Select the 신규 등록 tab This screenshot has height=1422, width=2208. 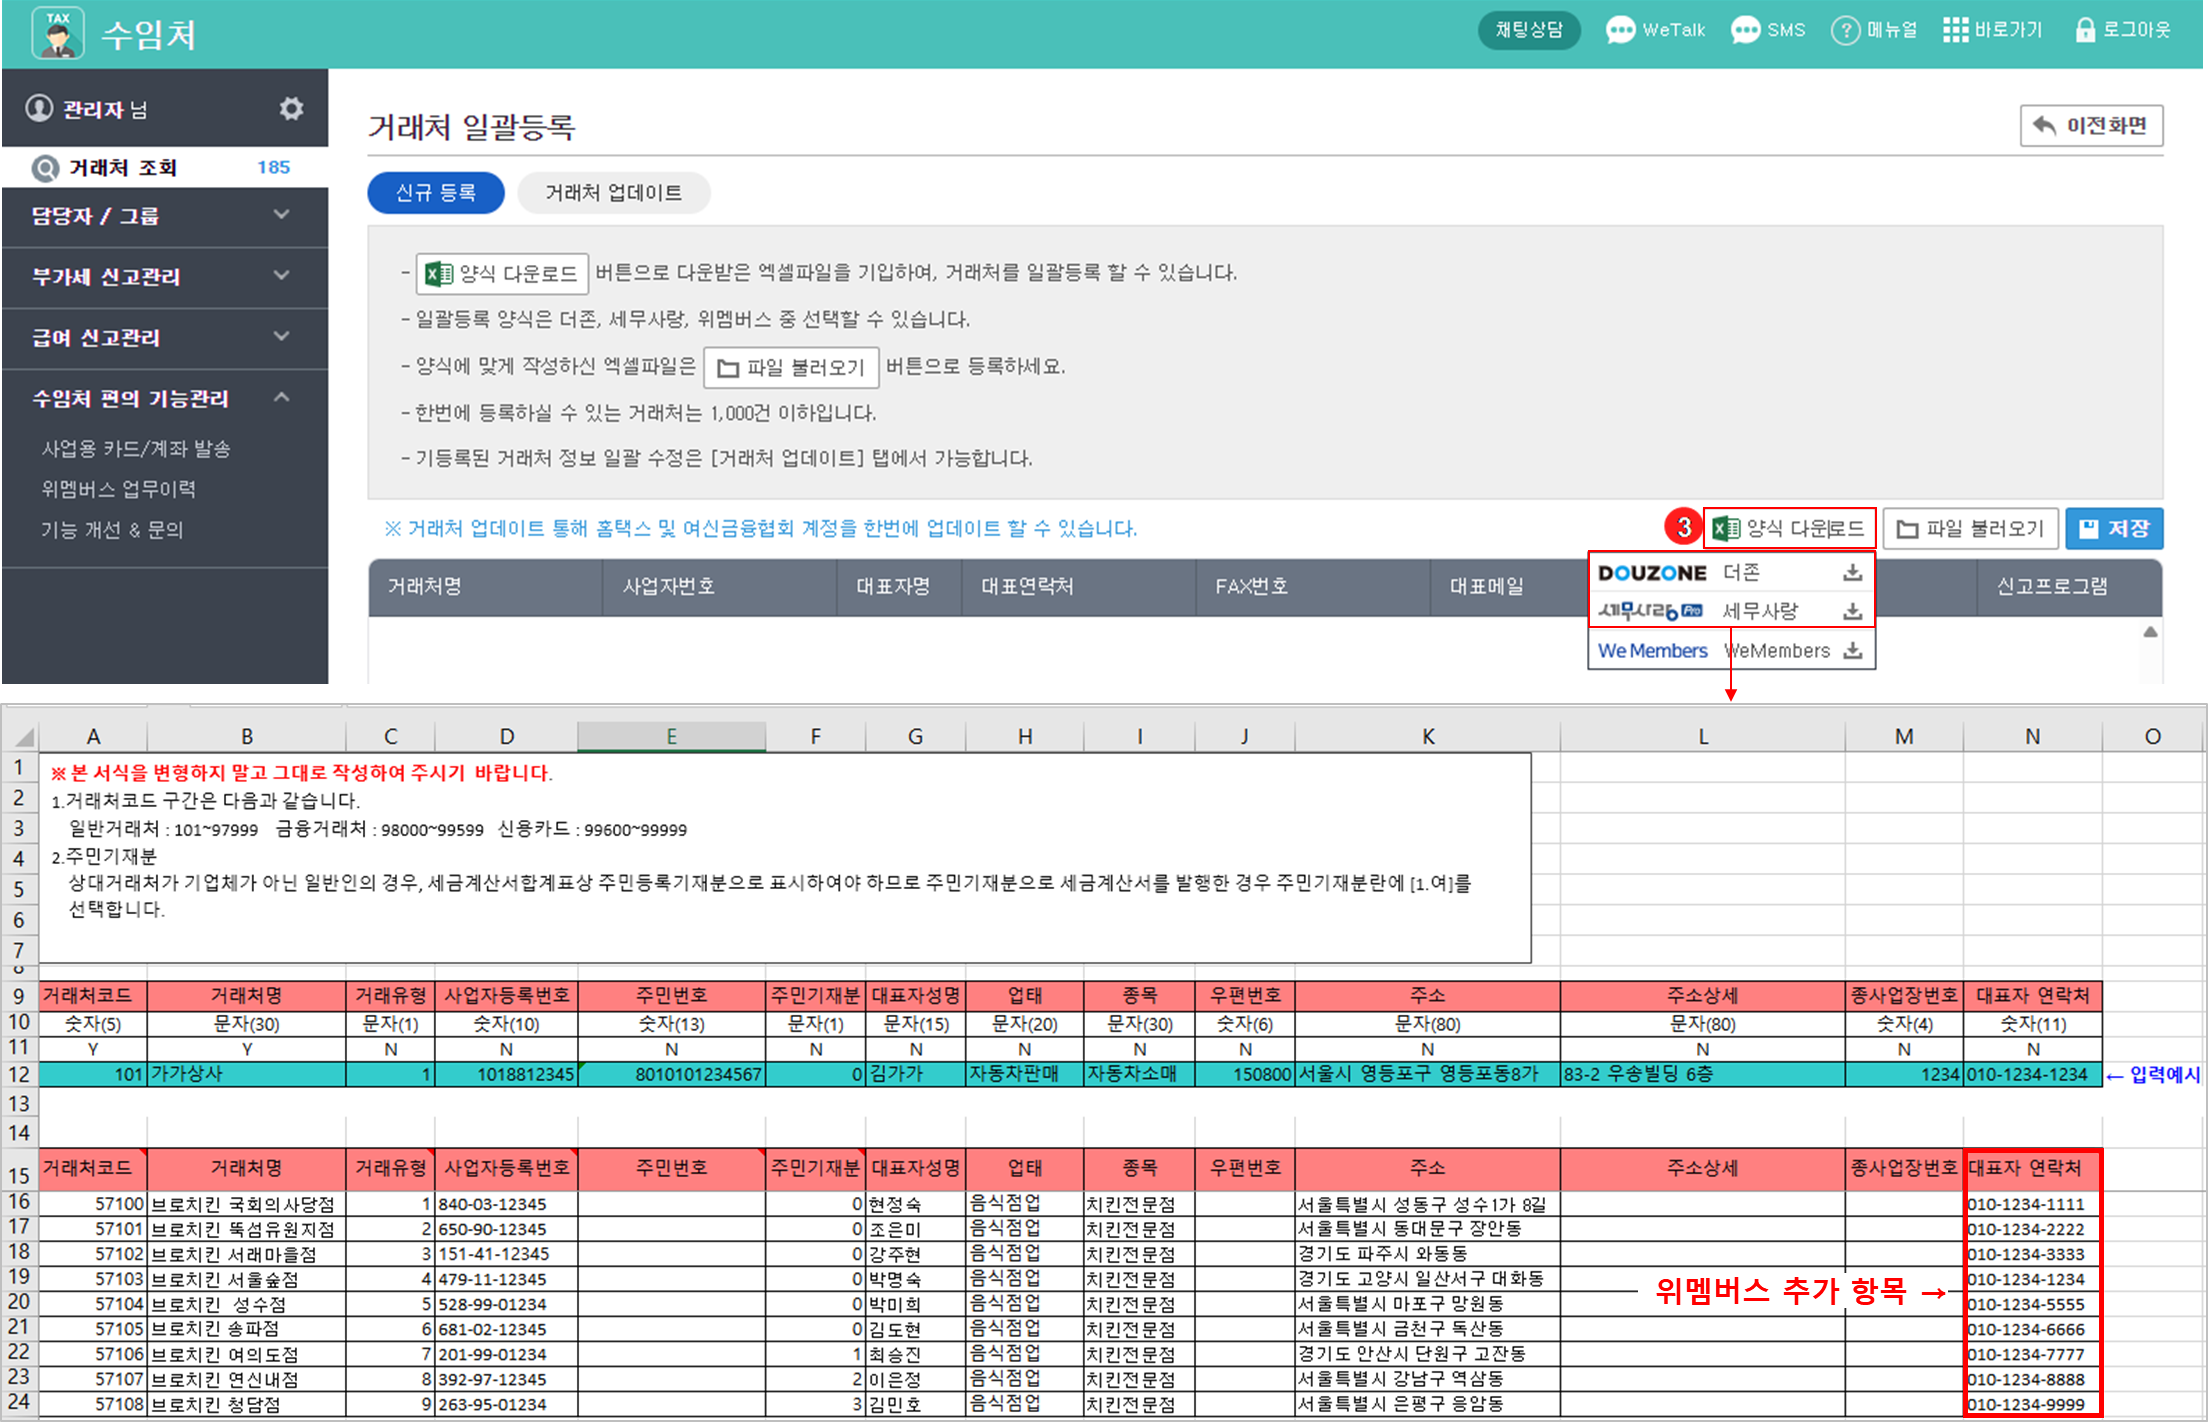(x=436, y=193)
